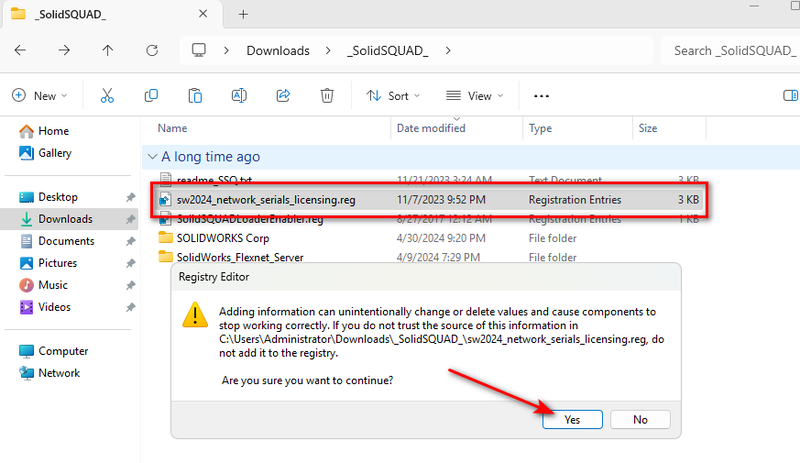800x463 pixels.
Task: Minimize the File Explorer window
Action: tap(754, 6)
